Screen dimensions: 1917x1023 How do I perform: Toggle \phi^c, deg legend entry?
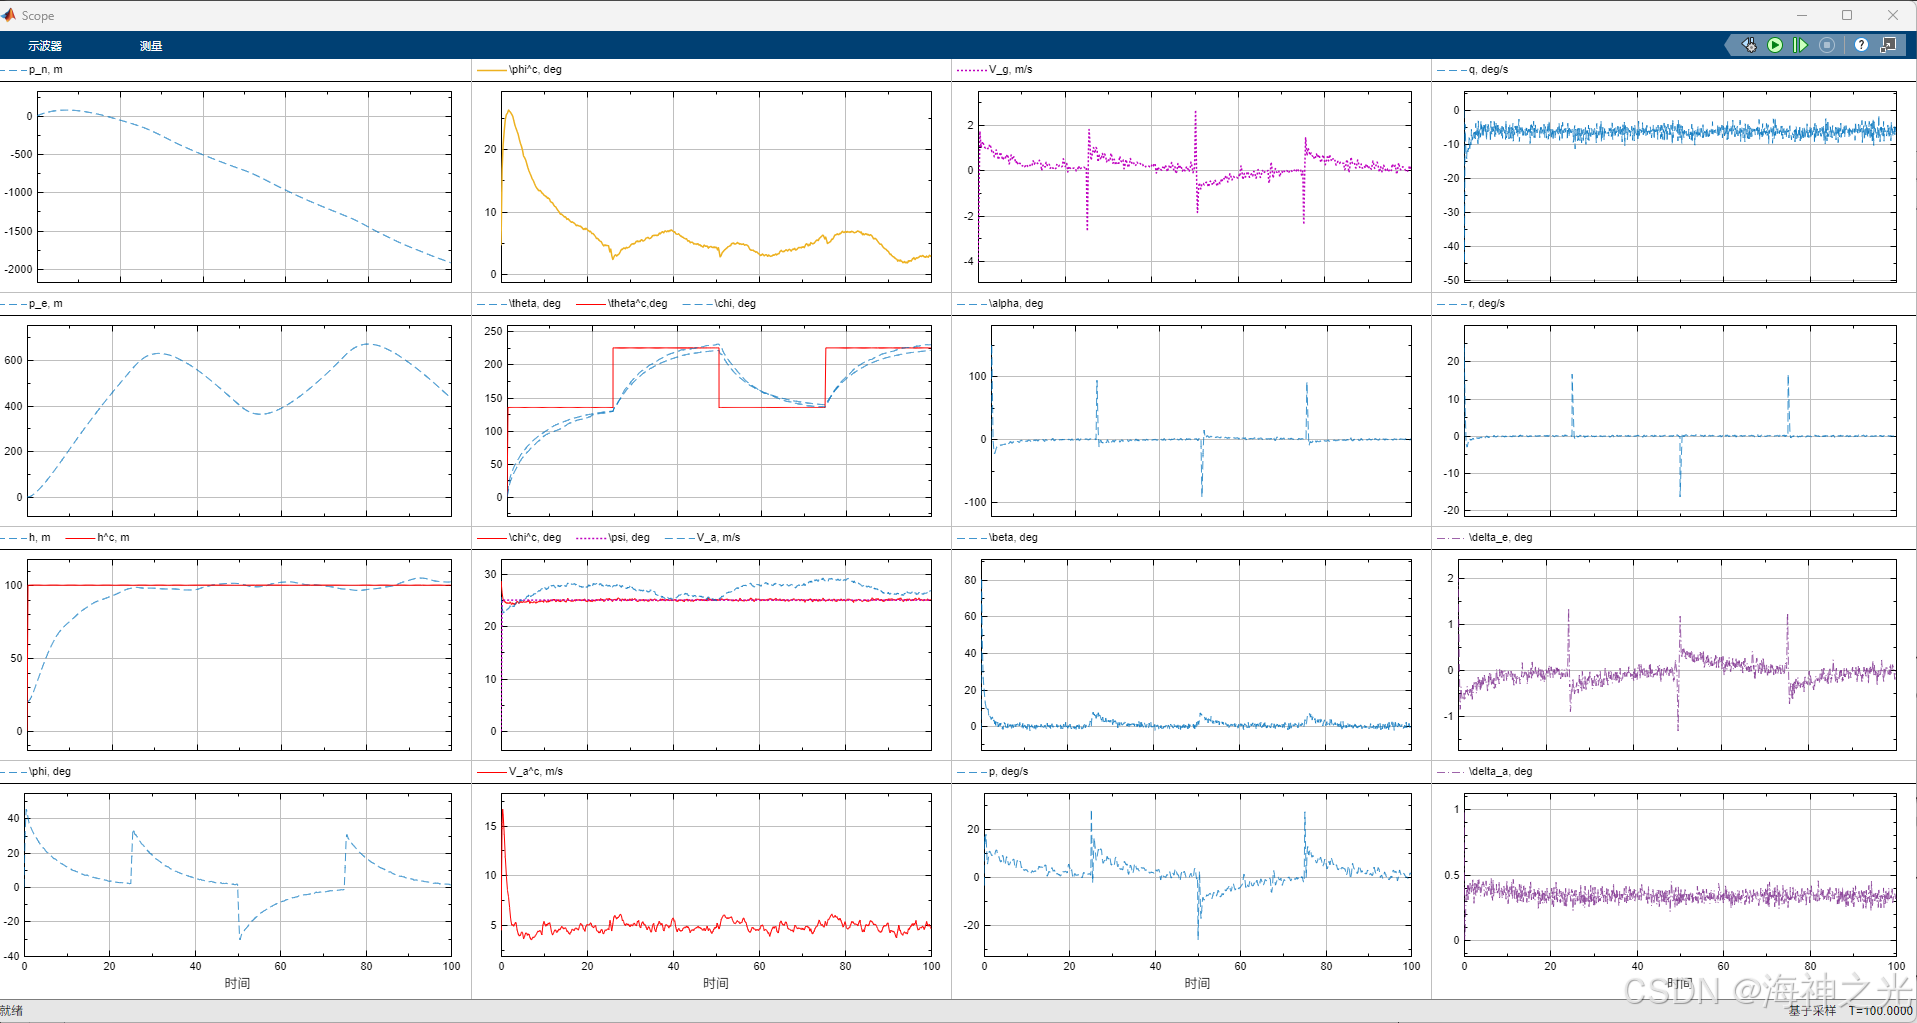click(x=520, y=70)
